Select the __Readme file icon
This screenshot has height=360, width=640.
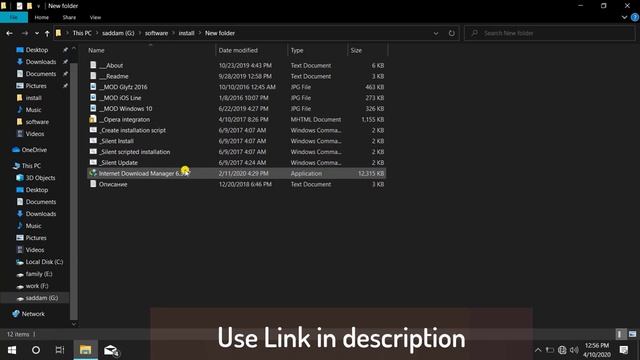93,76
